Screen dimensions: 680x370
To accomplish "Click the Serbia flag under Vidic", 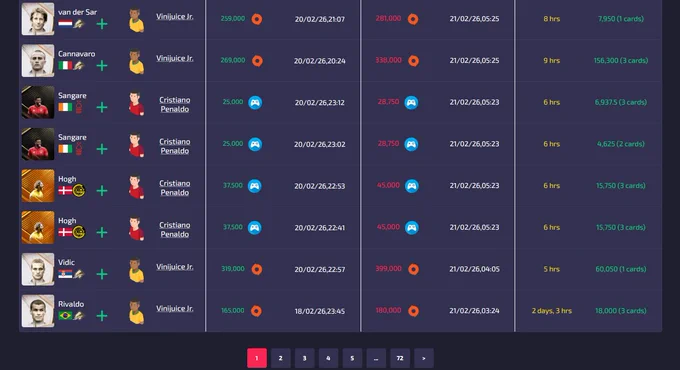I will [65, 274].
